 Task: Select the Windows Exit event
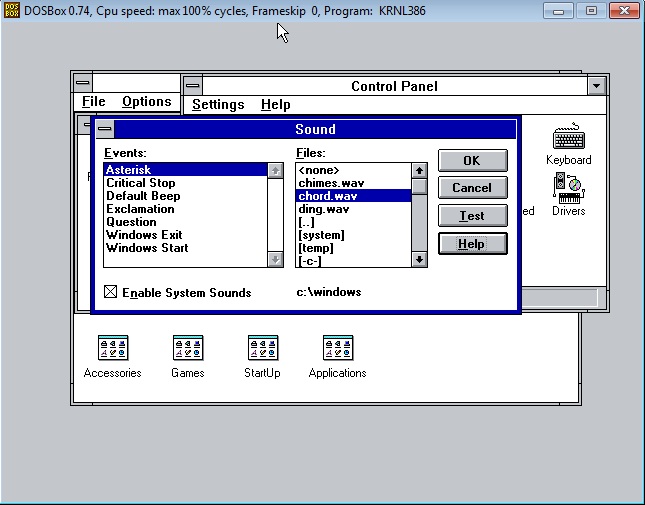tap(186, 235)
